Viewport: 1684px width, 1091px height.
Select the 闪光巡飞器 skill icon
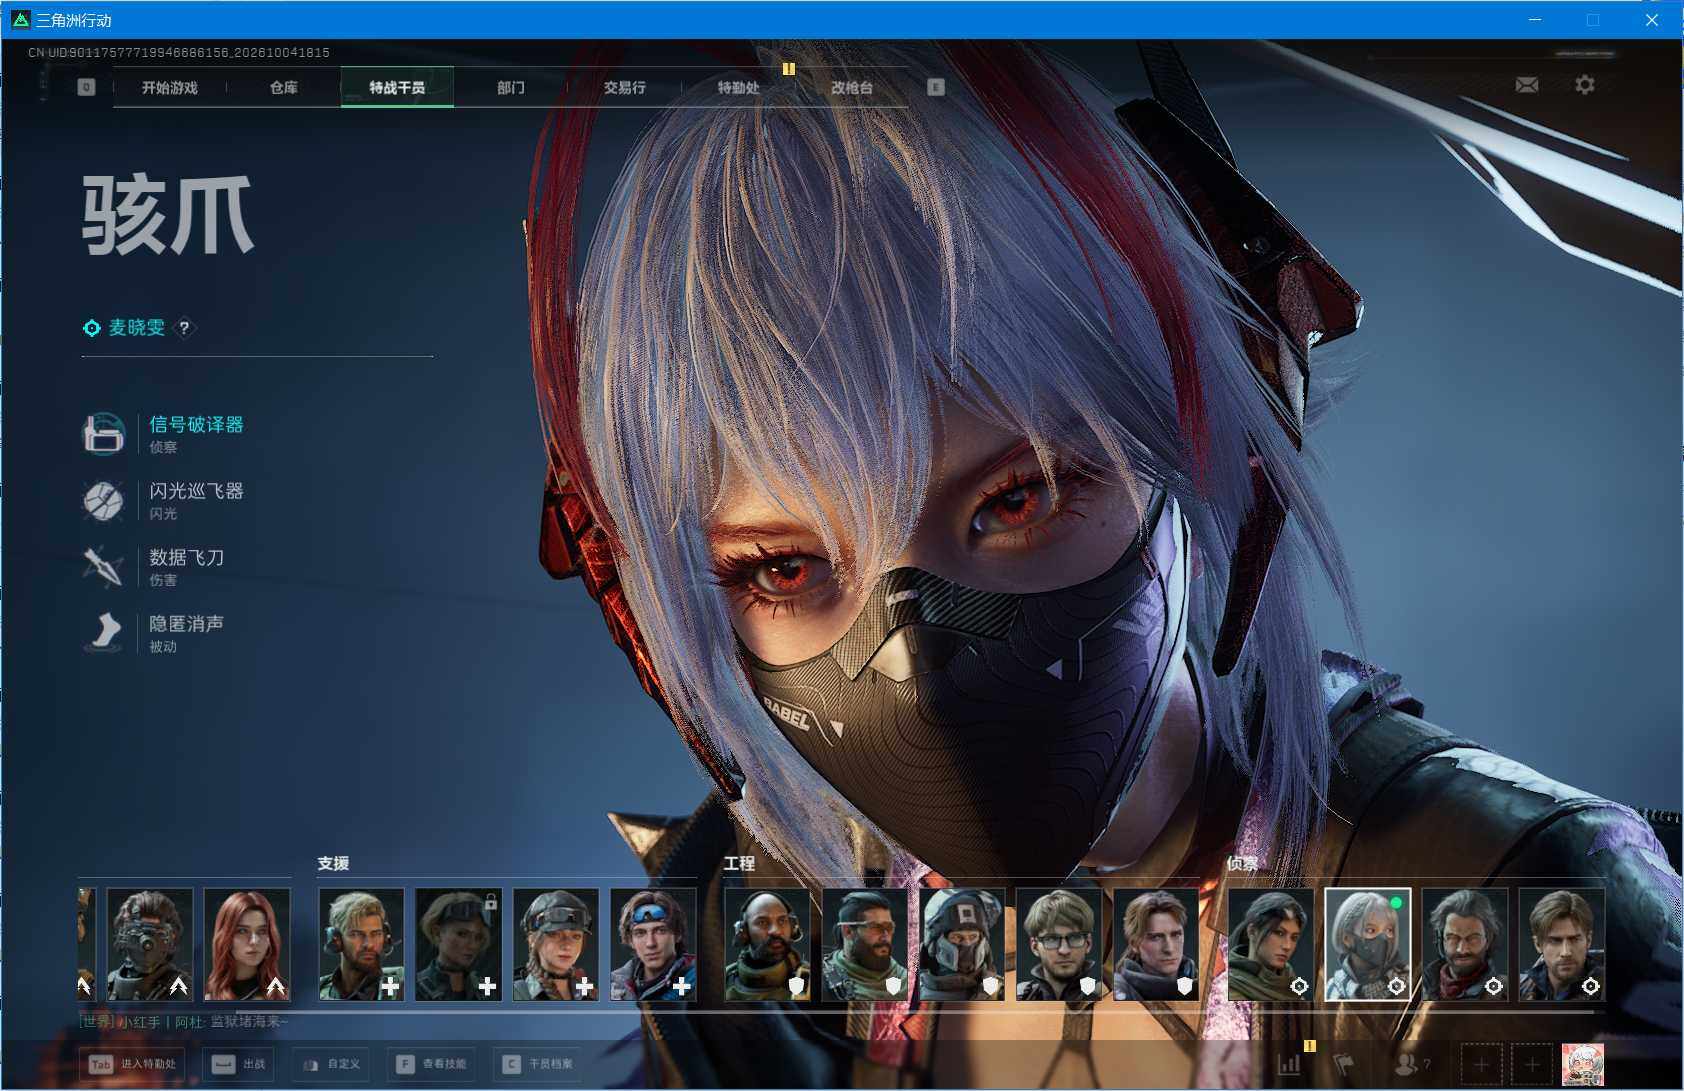click(x=103, y=500)
